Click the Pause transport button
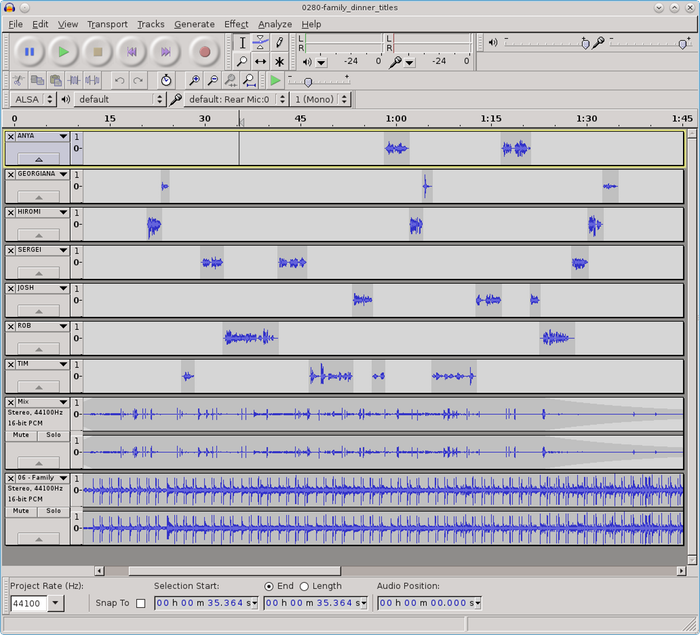Image resolution: width=700 pixels, height=635 pixels. click(x=29, y=52)
